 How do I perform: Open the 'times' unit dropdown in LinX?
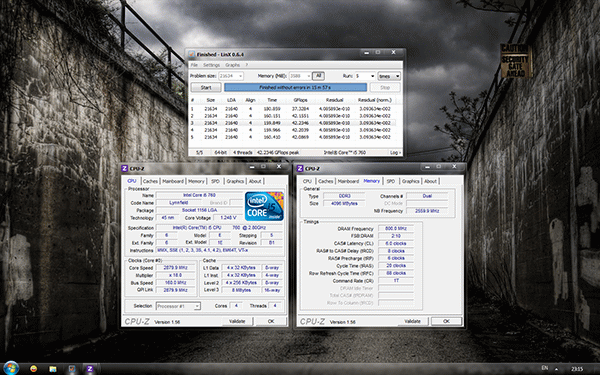(389, 76)
